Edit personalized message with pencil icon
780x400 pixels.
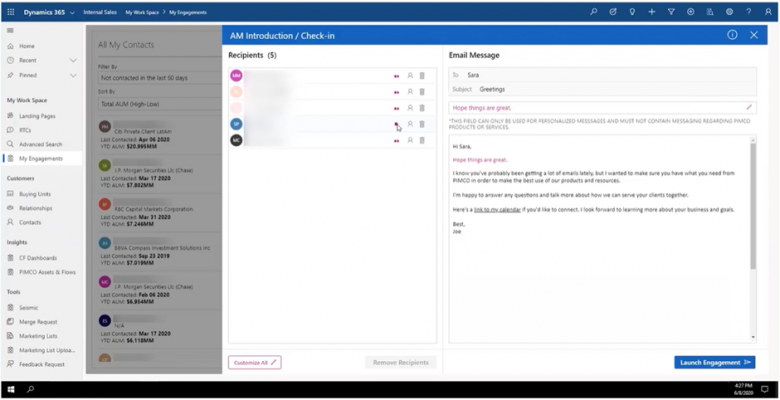(x=749, y=107)
